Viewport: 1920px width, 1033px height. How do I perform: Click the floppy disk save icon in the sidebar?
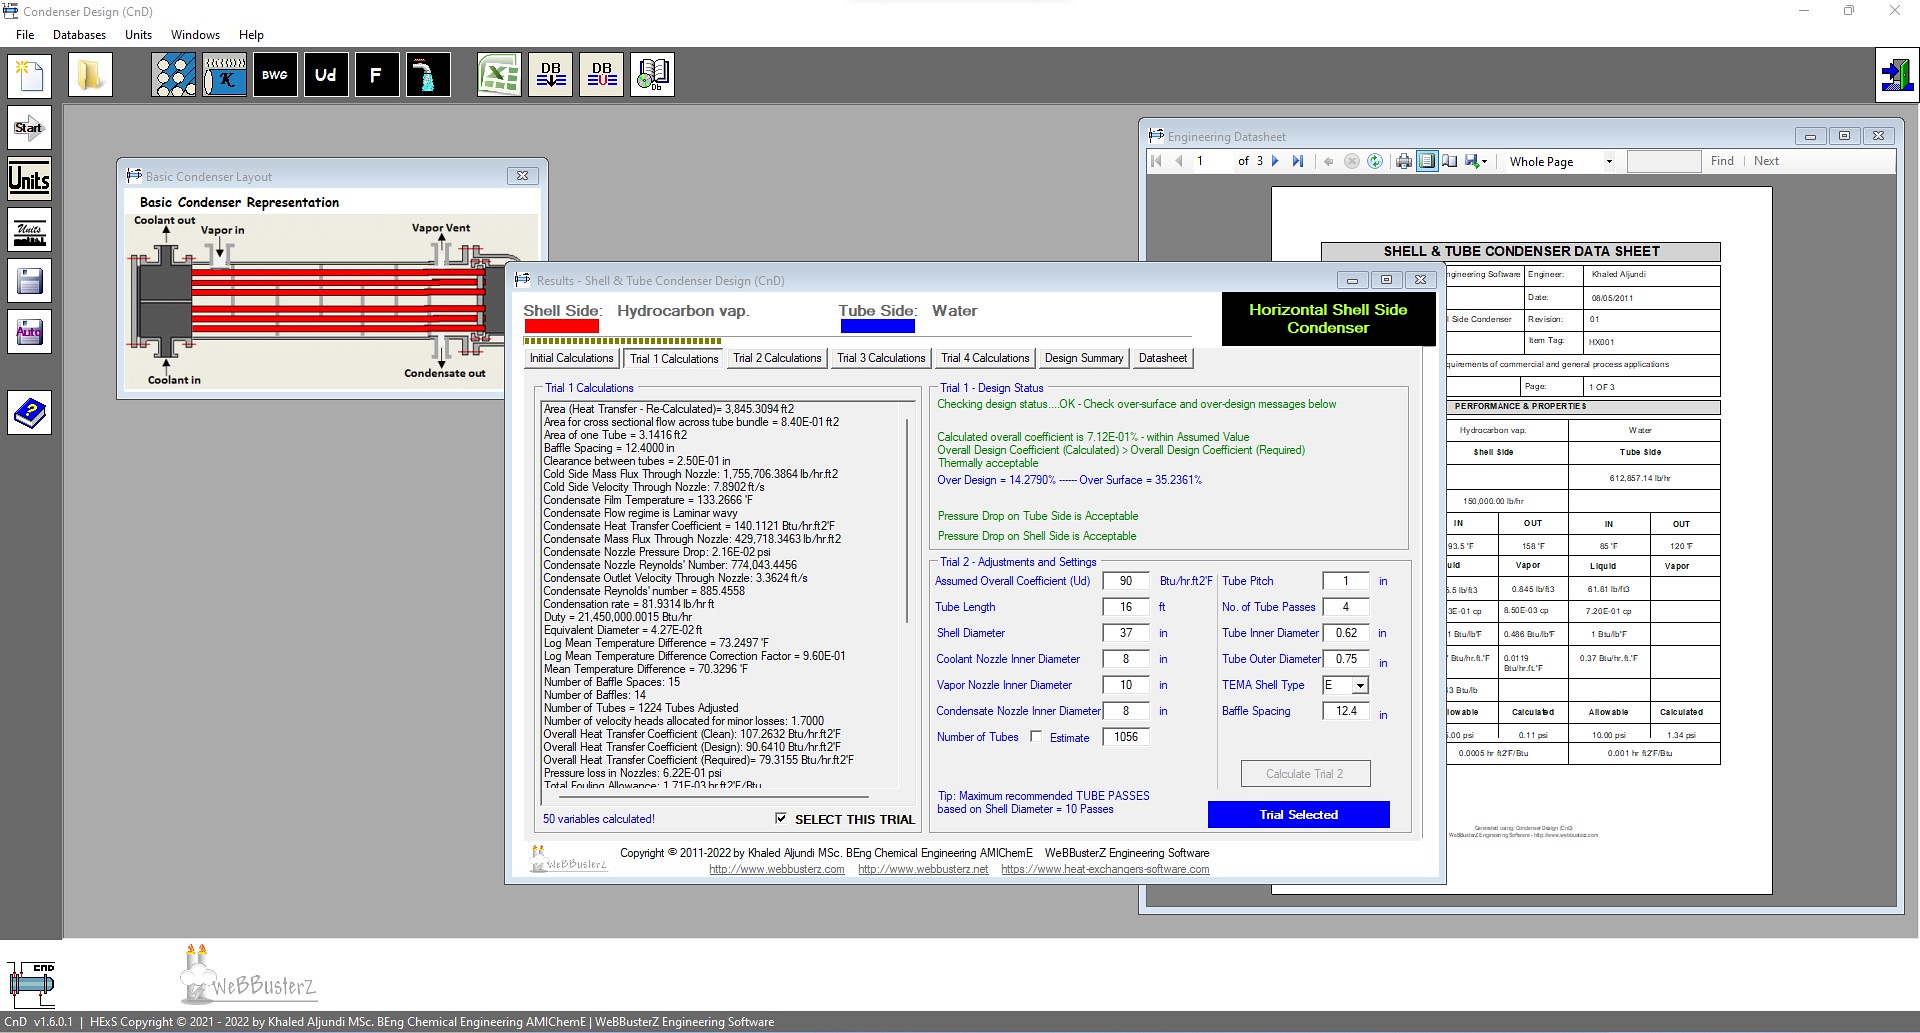tap(29, 281)
